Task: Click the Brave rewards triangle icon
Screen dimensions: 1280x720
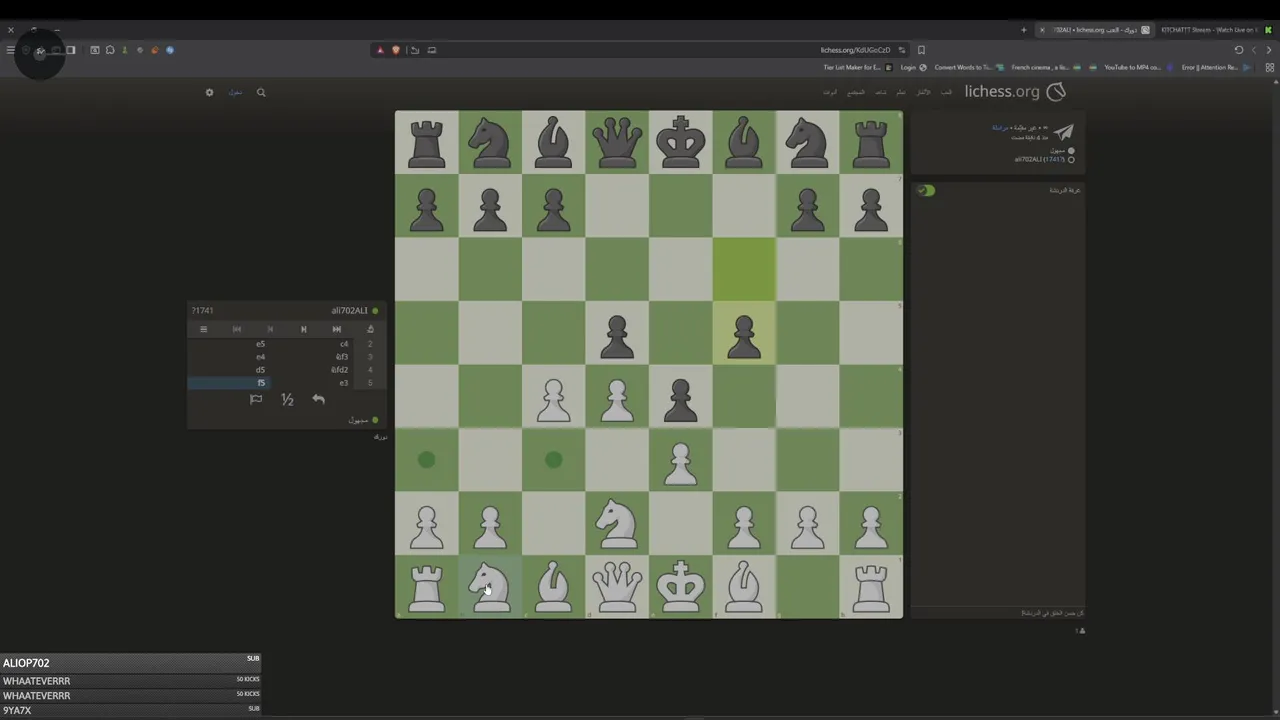Action: (380, 50)
